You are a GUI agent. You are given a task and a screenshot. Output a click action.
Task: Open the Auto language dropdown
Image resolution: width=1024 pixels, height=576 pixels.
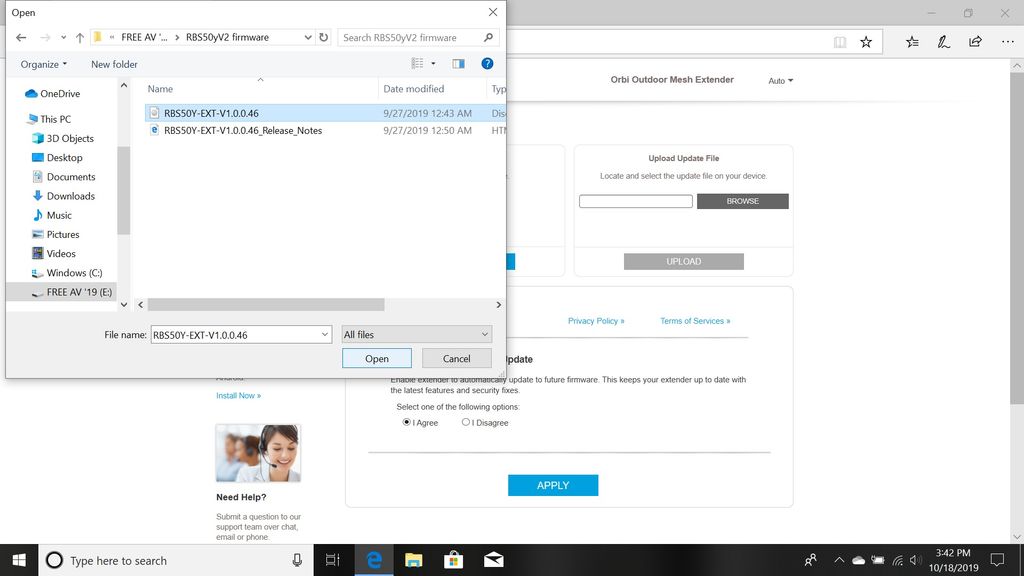pos(780,81)
